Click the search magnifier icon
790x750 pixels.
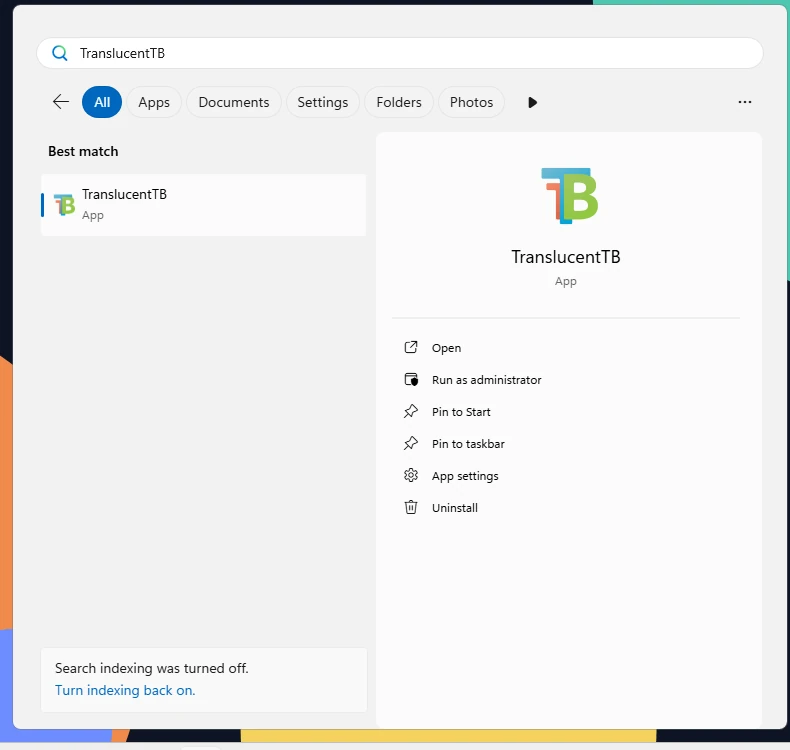(59, 53)
